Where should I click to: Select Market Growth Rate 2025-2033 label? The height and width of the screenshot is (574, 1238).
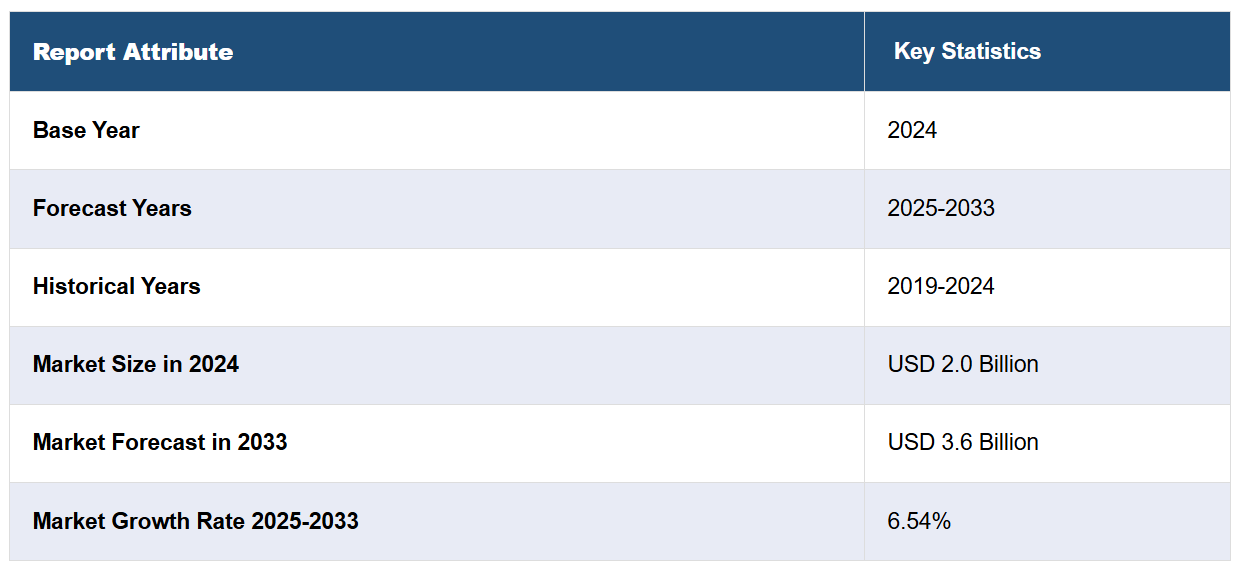196,521
